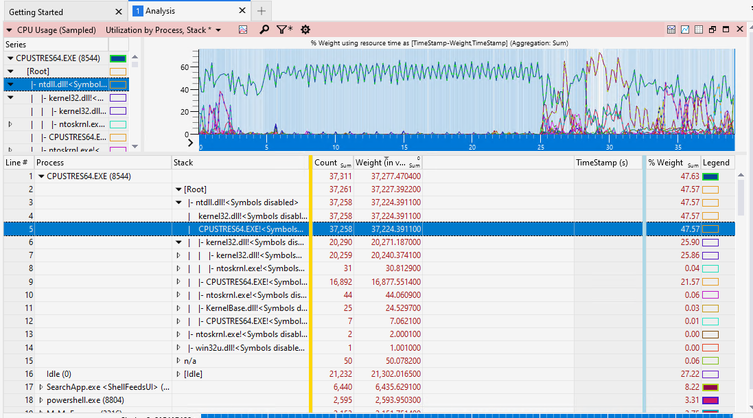The image size is (753, 418).
Task: Open the filter funnel options
Action: tap(284, 30)
